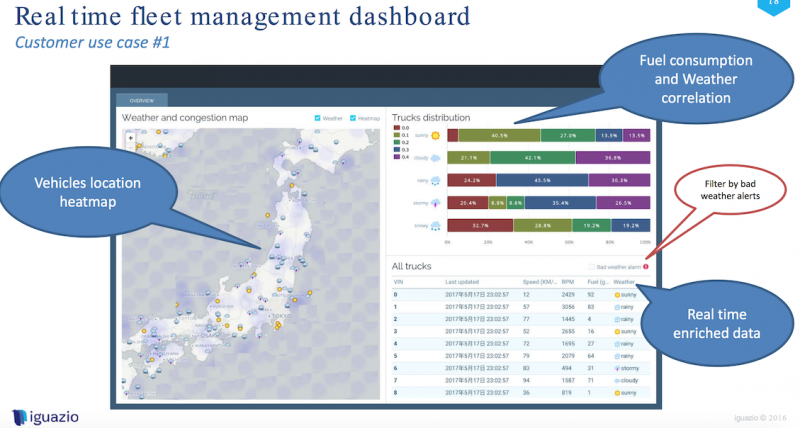Sort table by Last updated column header

[464, 283]
